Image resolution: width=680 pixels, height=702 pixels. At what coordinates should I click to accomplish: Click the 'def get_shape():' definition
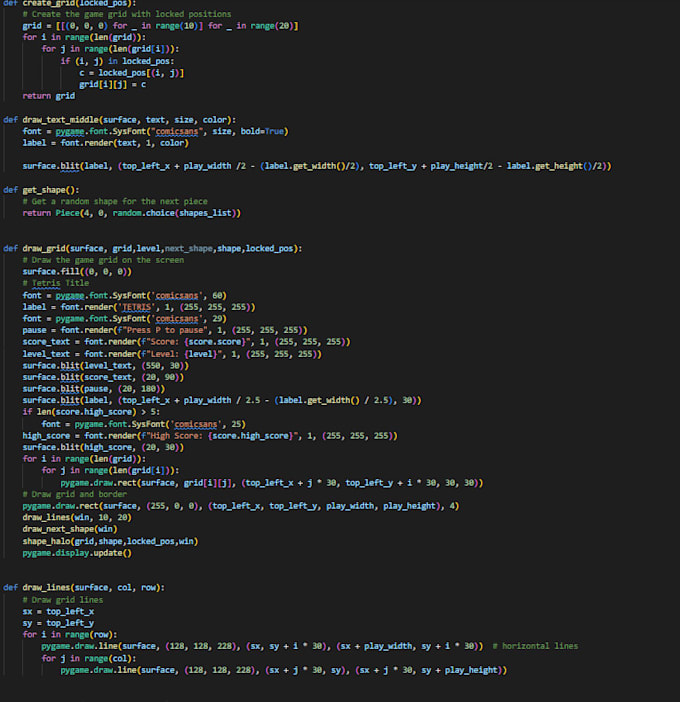click(x=41, y=190)
